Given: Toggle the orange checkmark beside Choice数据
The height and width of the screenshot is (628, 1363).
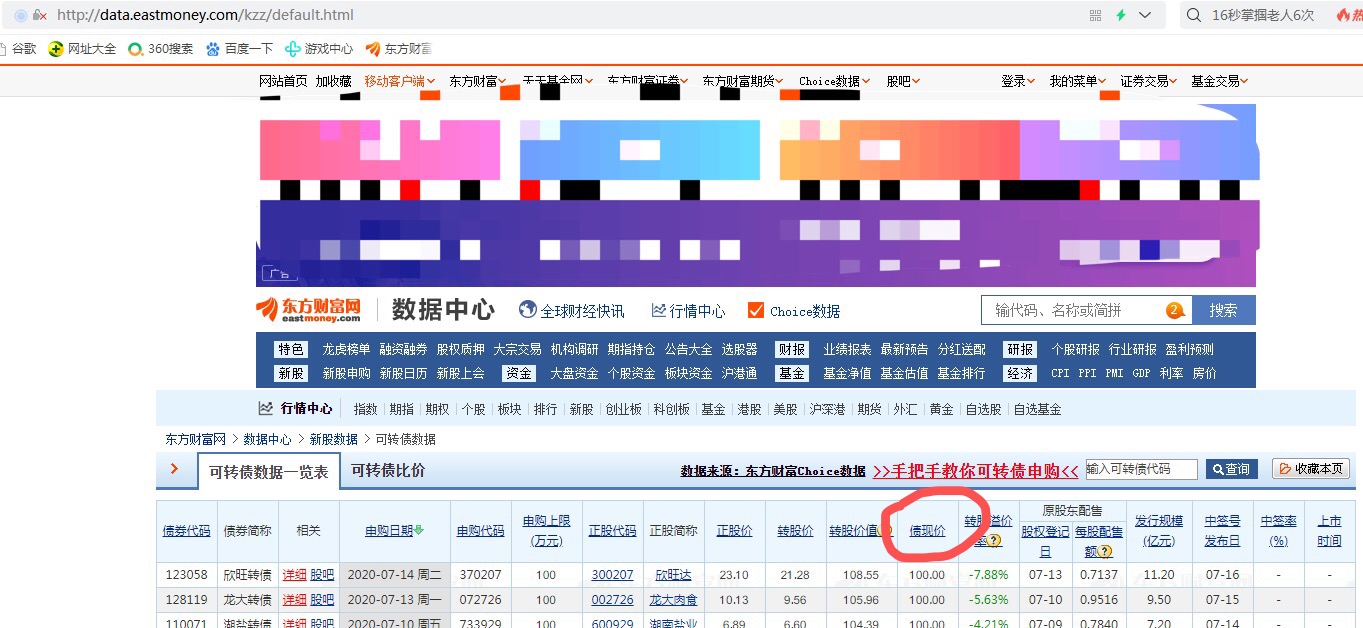Looking at the screenshot, I should tap(756, 310).
